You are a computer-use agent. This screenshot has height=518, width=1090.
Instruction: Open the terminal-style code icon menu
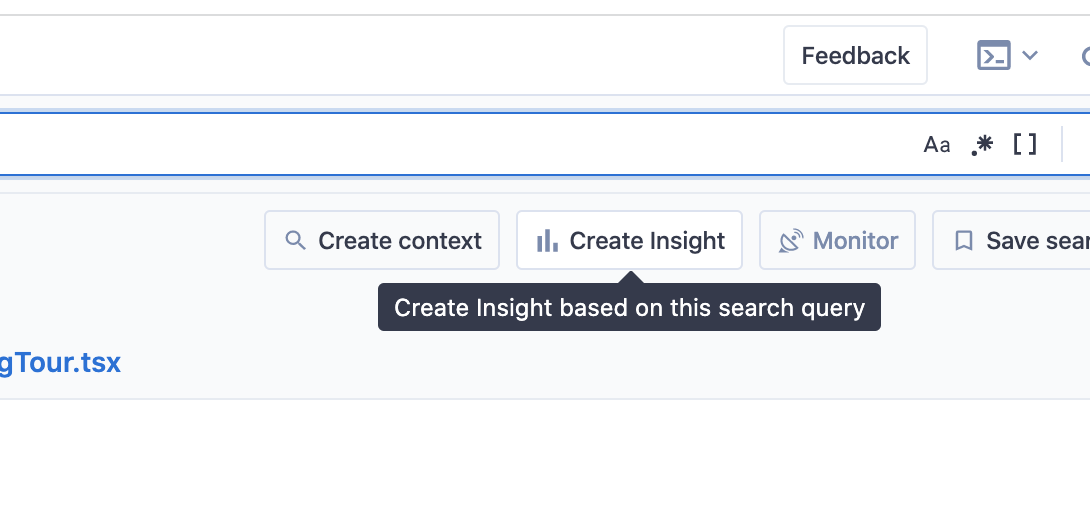[x=993, y=56]
